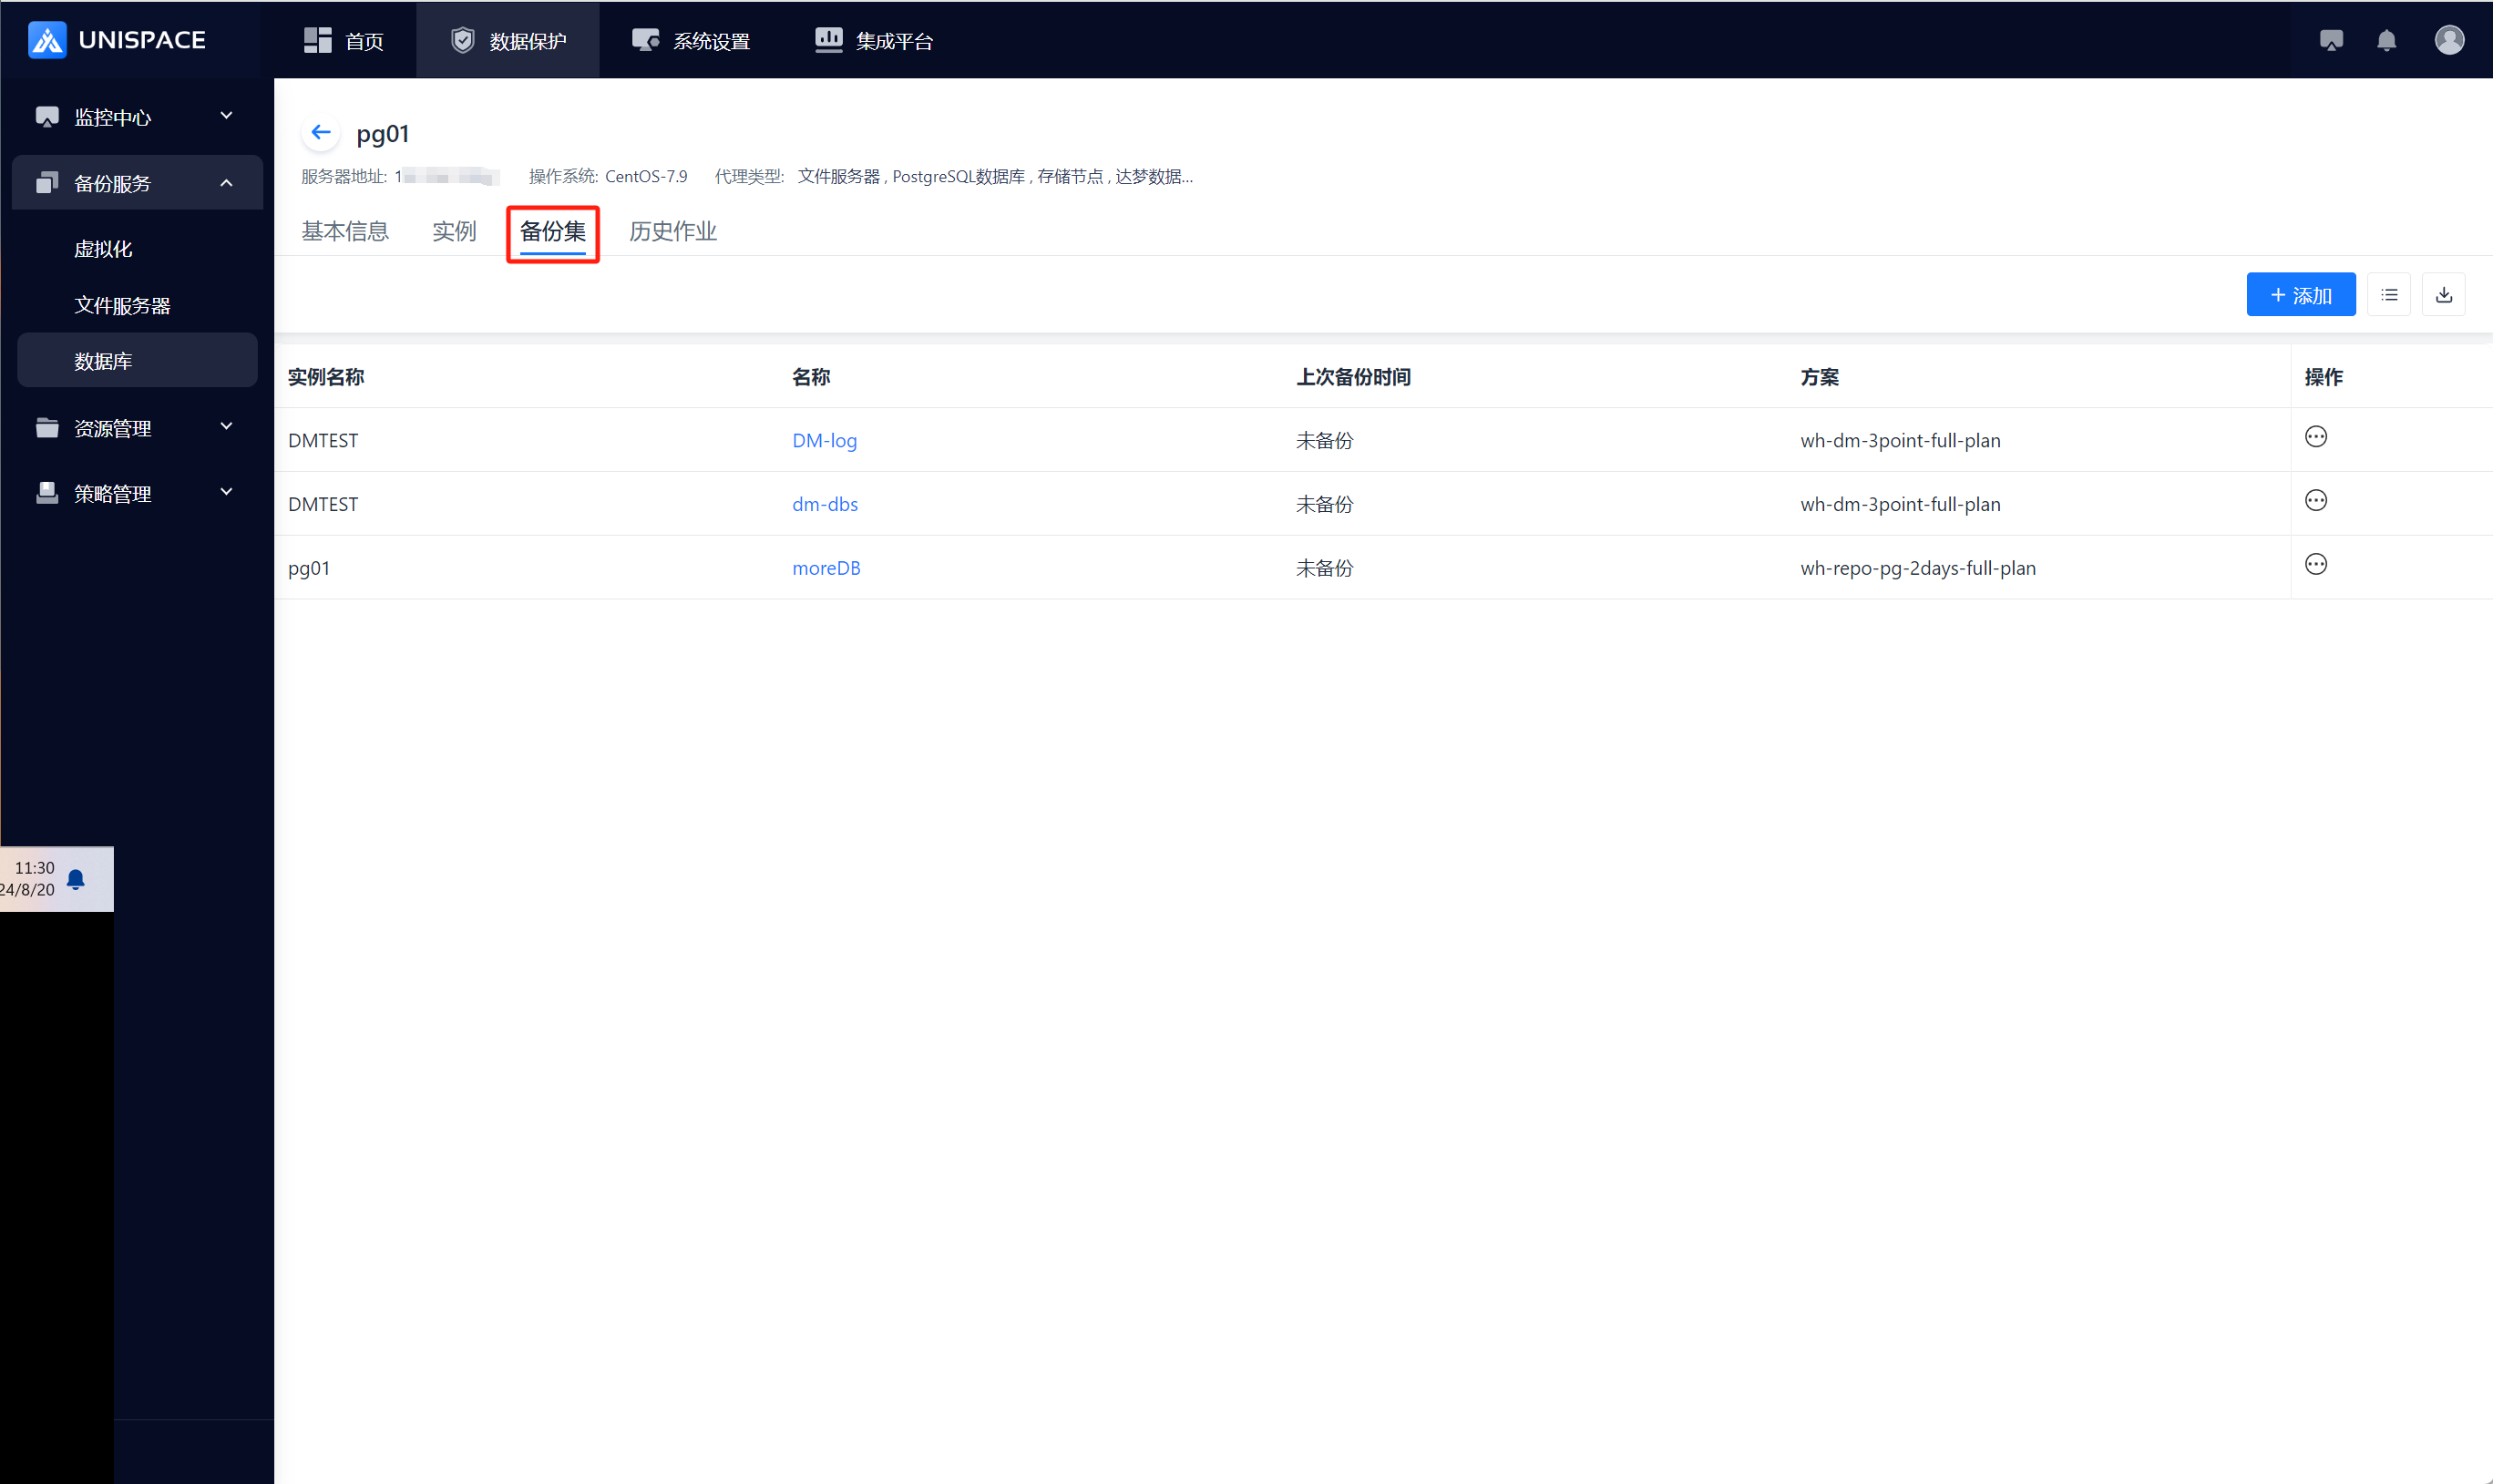The height and width of the screenshot is (1484, 2493).
Task: Select 文件服务器 in the sidebar
Action: click(122, 305)
